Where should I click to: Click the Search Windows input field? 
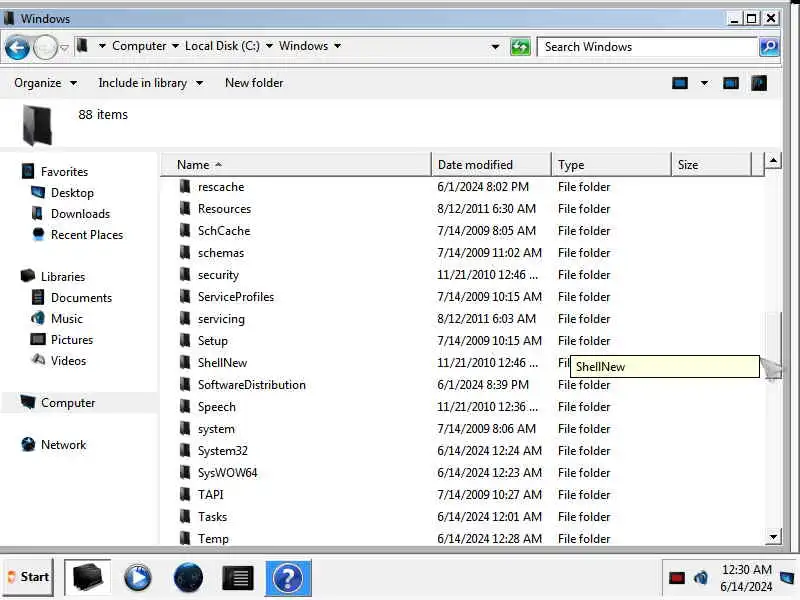[x=647, y=47]
